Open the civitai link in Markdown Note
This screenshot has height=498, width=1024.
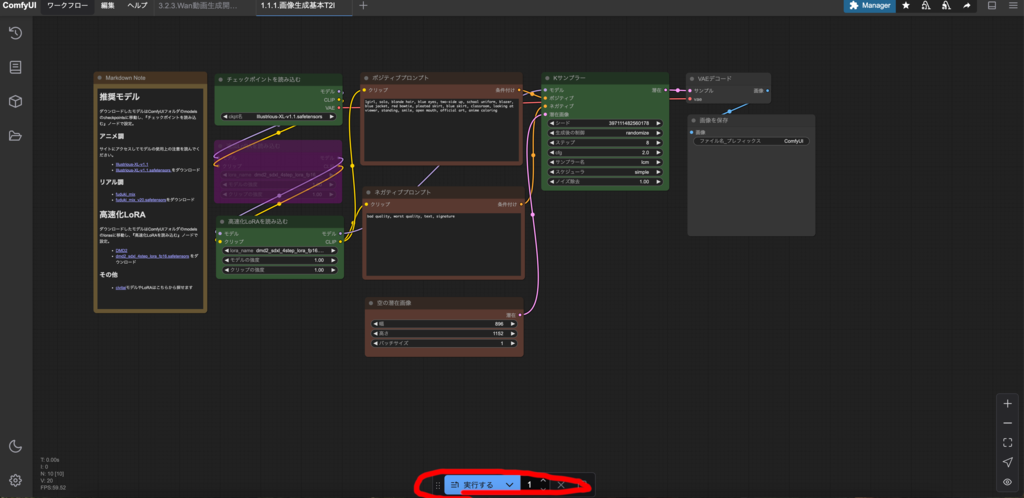click(x=120, y=287)
